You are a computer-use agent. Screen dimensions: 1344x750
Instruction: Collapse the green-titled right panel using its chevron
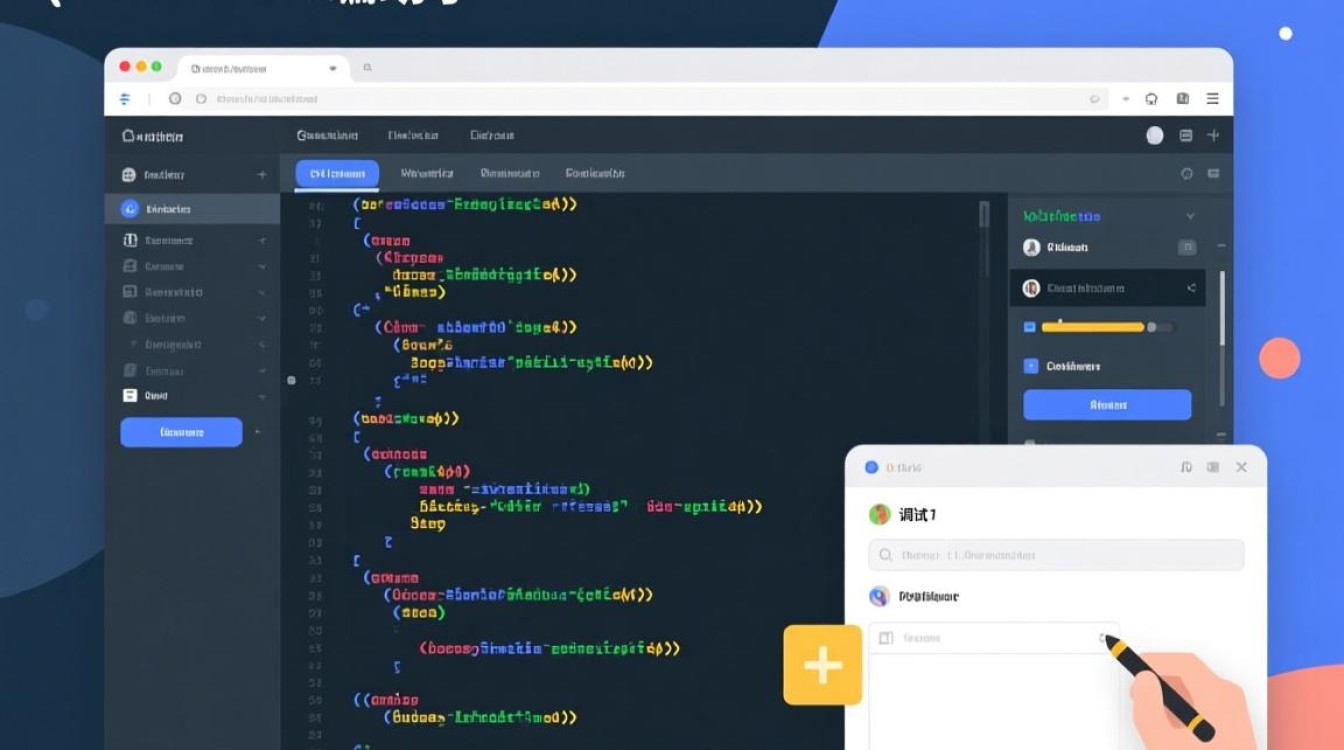coord(1190,216)
